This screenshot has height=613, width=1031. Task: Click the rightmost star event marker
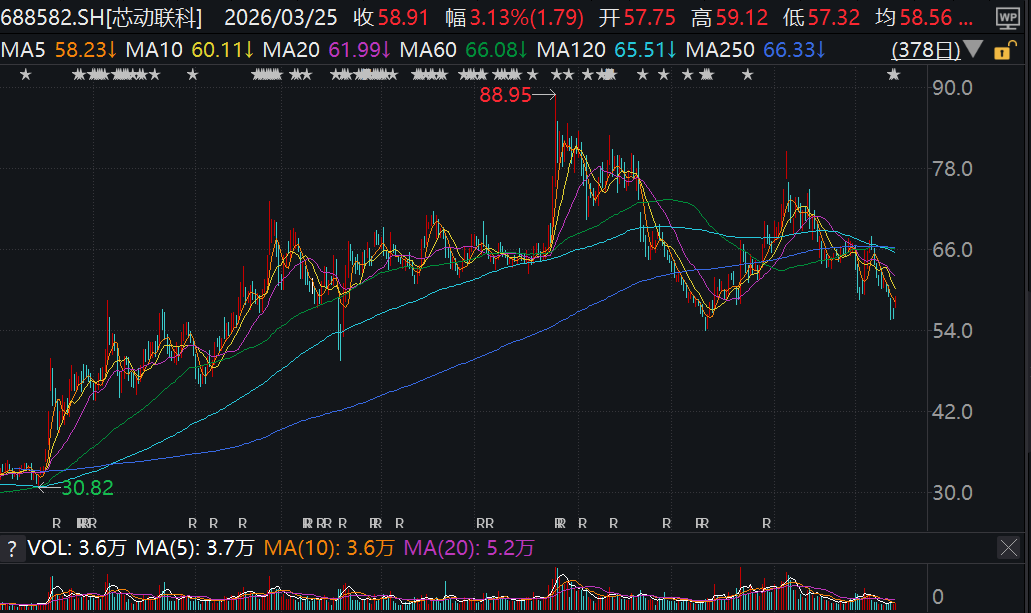coord(894,75)
